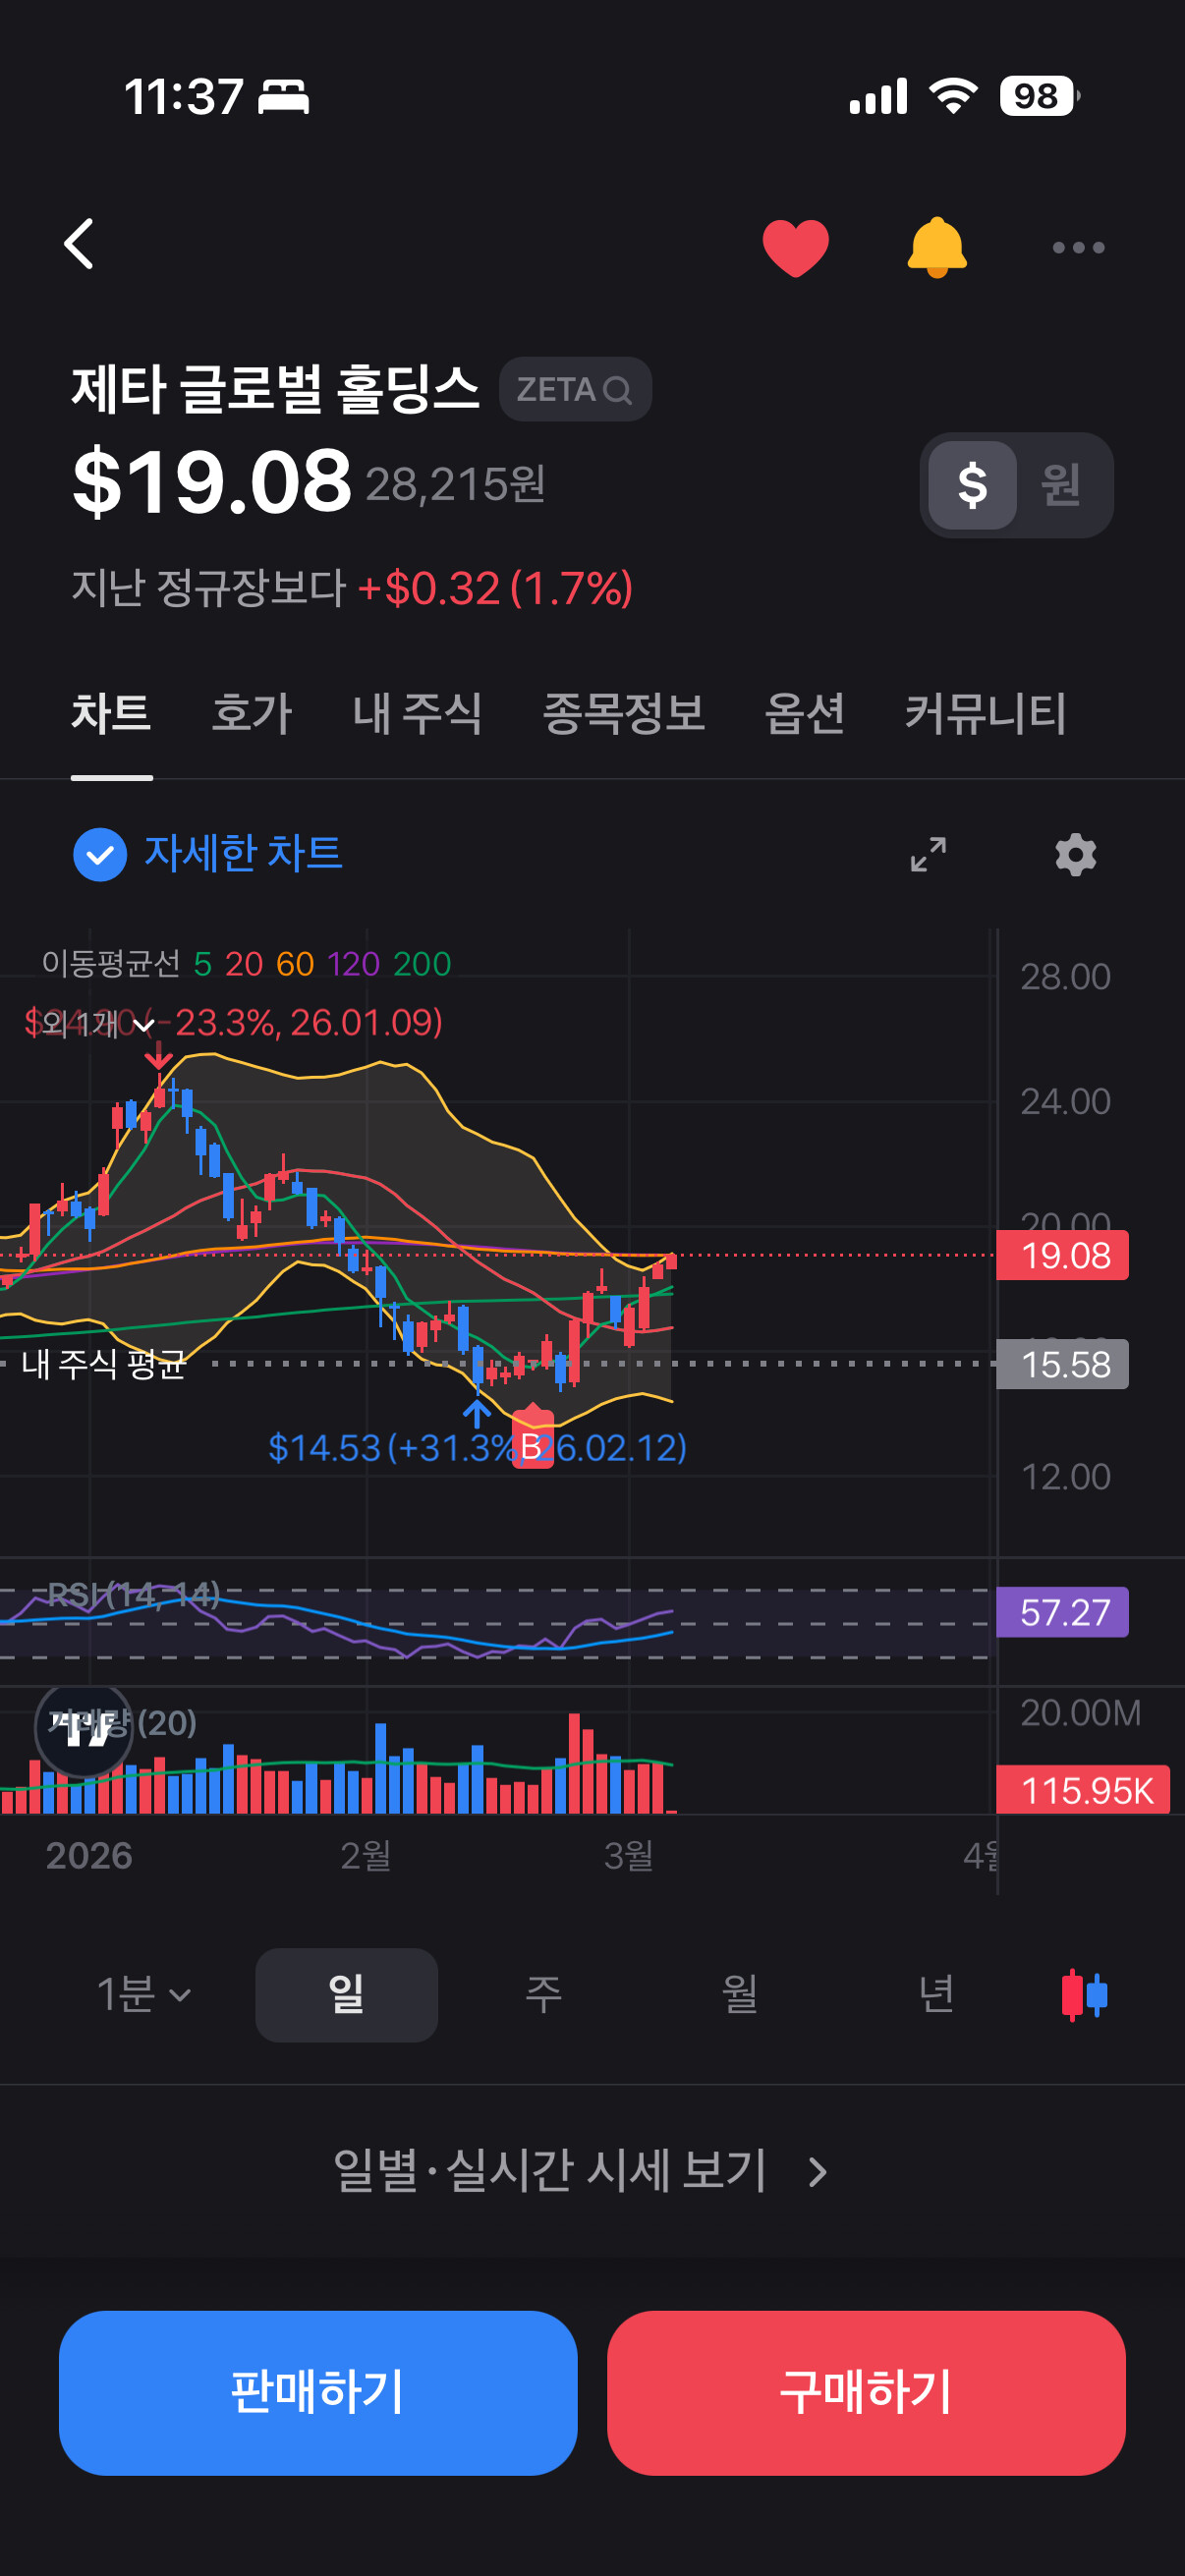Switch price display to won (원)
Viewport: 1185px width, 2576px height.
click(1060, 485)
